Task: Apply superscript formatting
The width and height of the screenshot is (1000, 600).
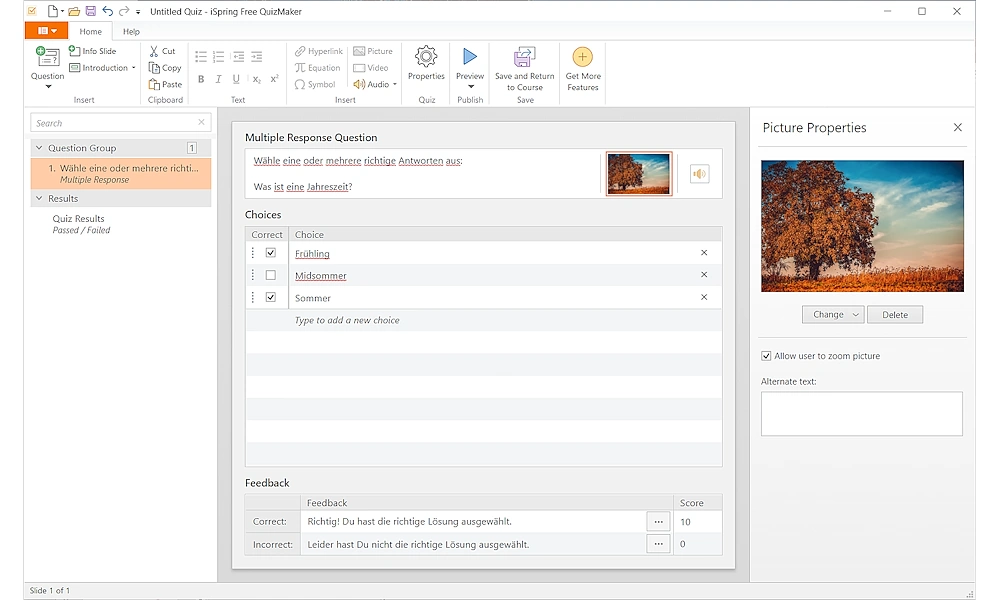Action: pos(274,79)
